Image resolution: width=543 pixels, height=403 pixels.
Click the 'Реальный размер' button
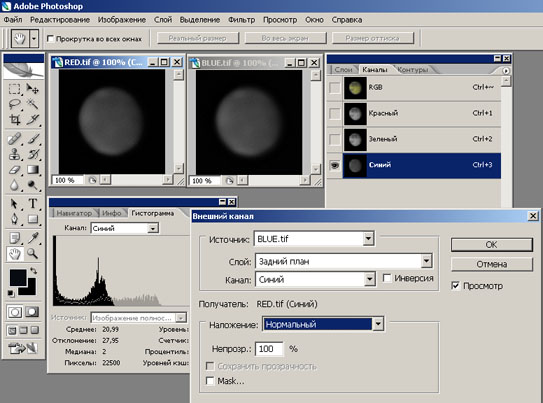pos(198,38)
